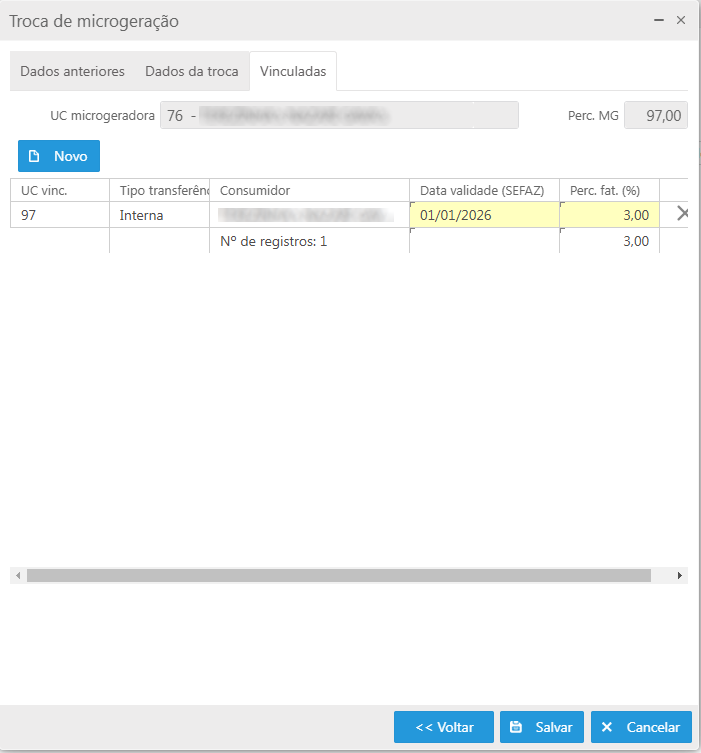This screenshot has width=701, height=753.
Task: Sort by the UC vinc. column header
Action: pyautogui.click(x=60, y=191)
